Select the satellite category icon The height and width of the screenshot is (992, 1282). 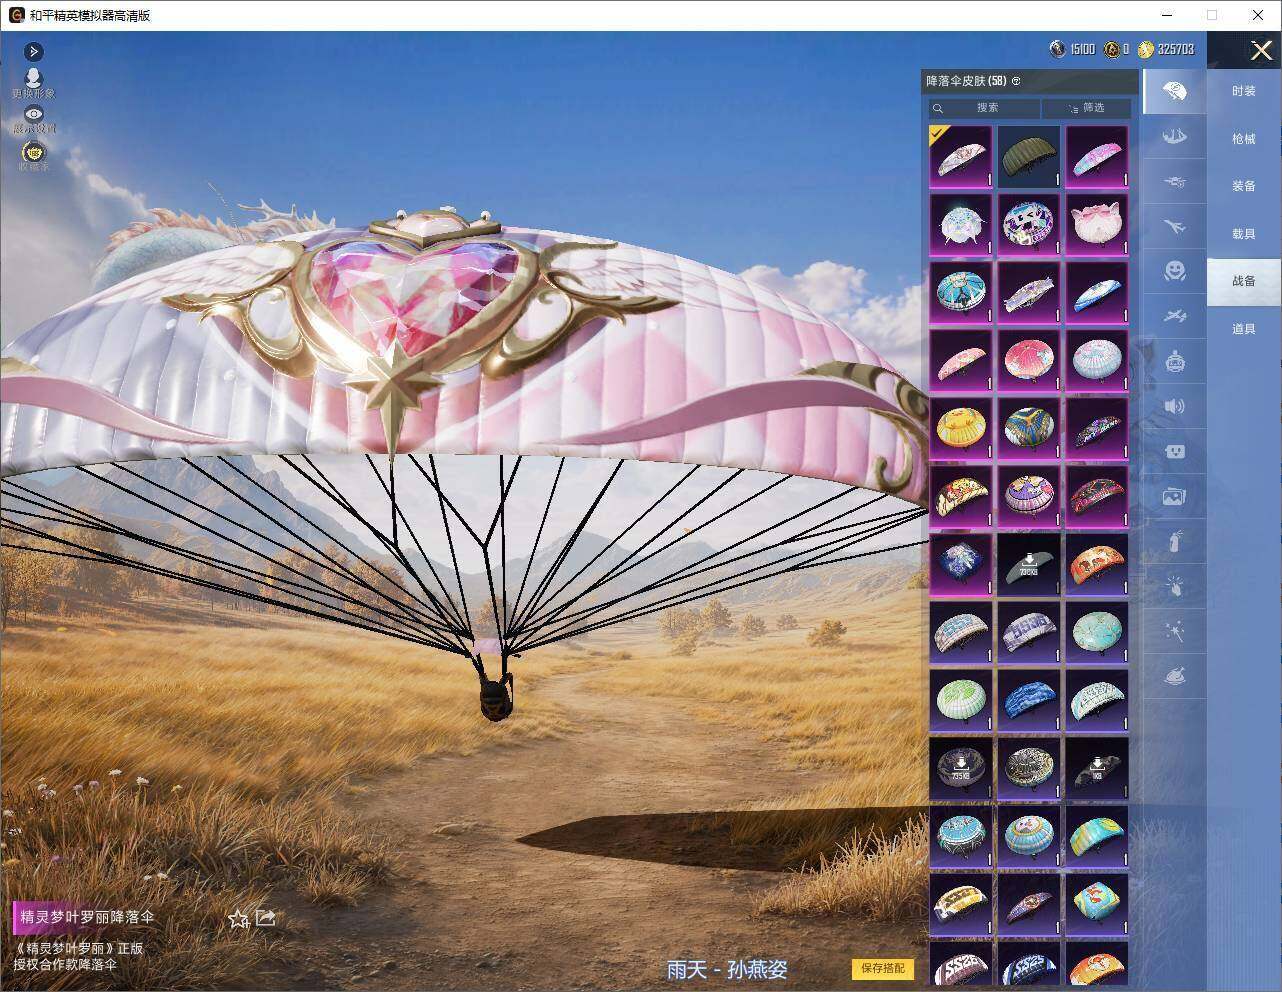pyautogui.click(x=1174, y=316)
